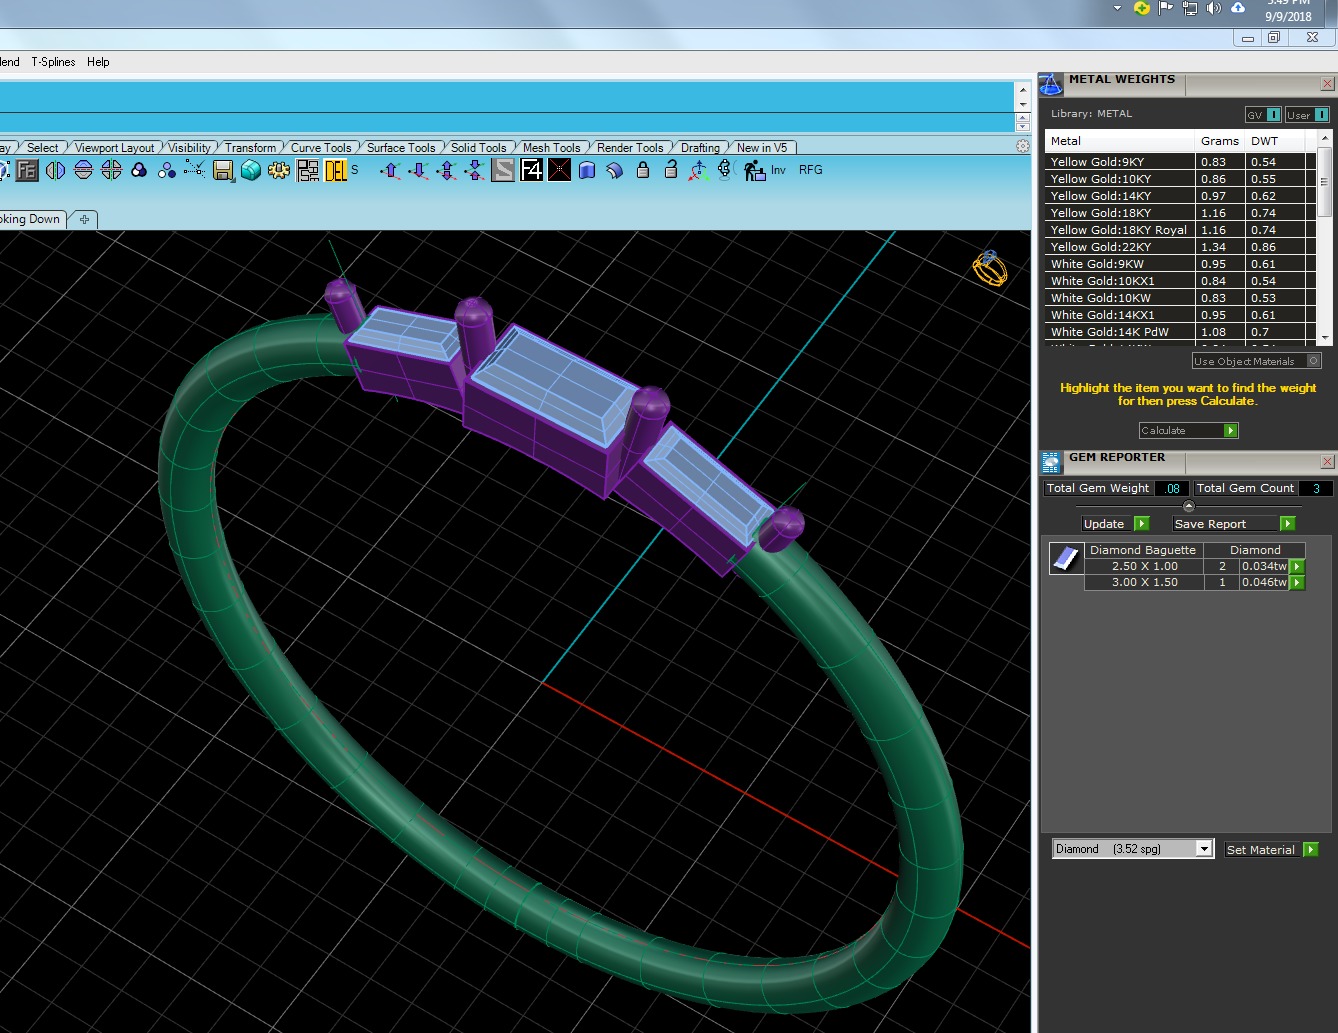Open the Select tab

point(42,147)
